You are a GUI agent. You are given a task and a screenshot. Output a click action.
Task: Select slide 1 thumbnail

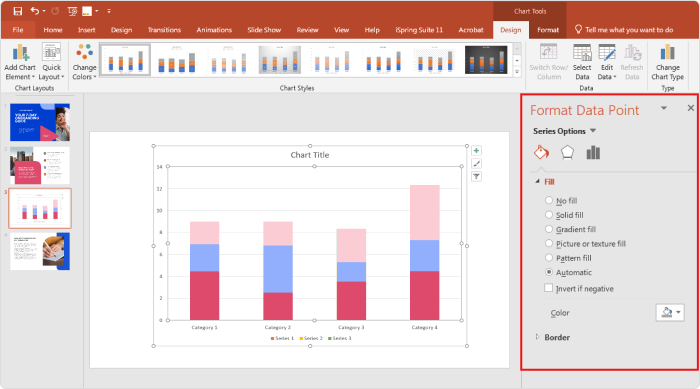click(x=40, y=122)
